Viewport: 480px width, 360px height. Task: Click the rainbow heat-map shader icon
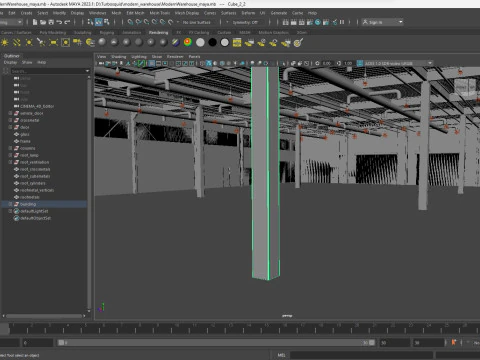(188, 42)
